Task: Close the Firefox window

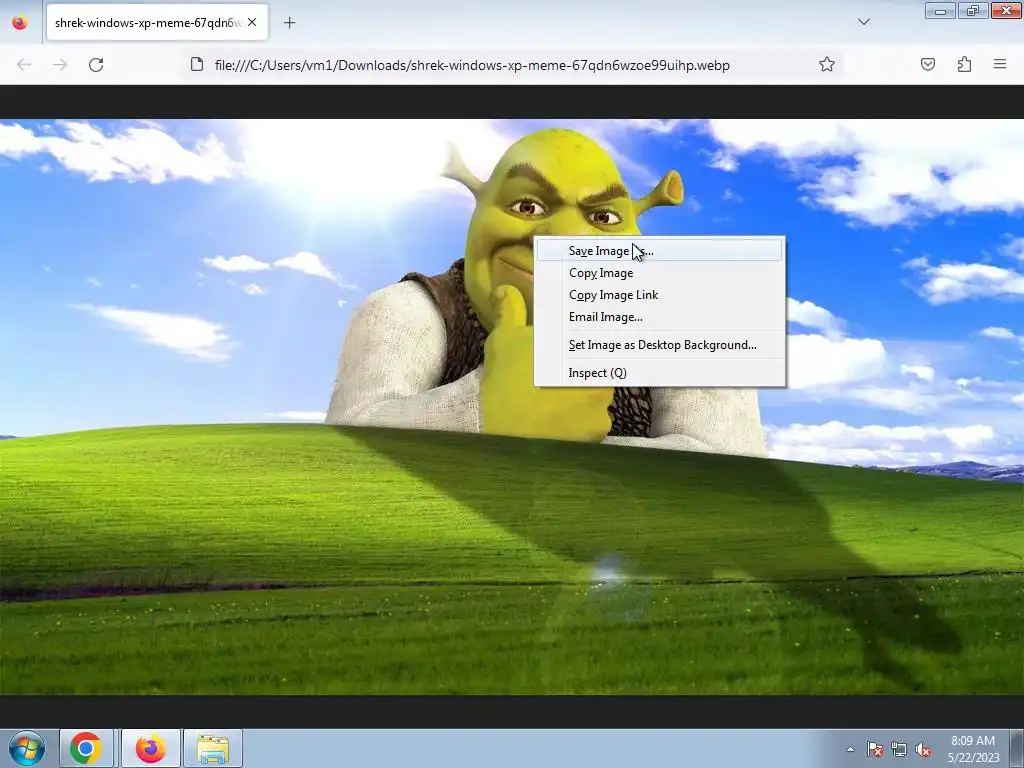Action: pos(1006,11)
